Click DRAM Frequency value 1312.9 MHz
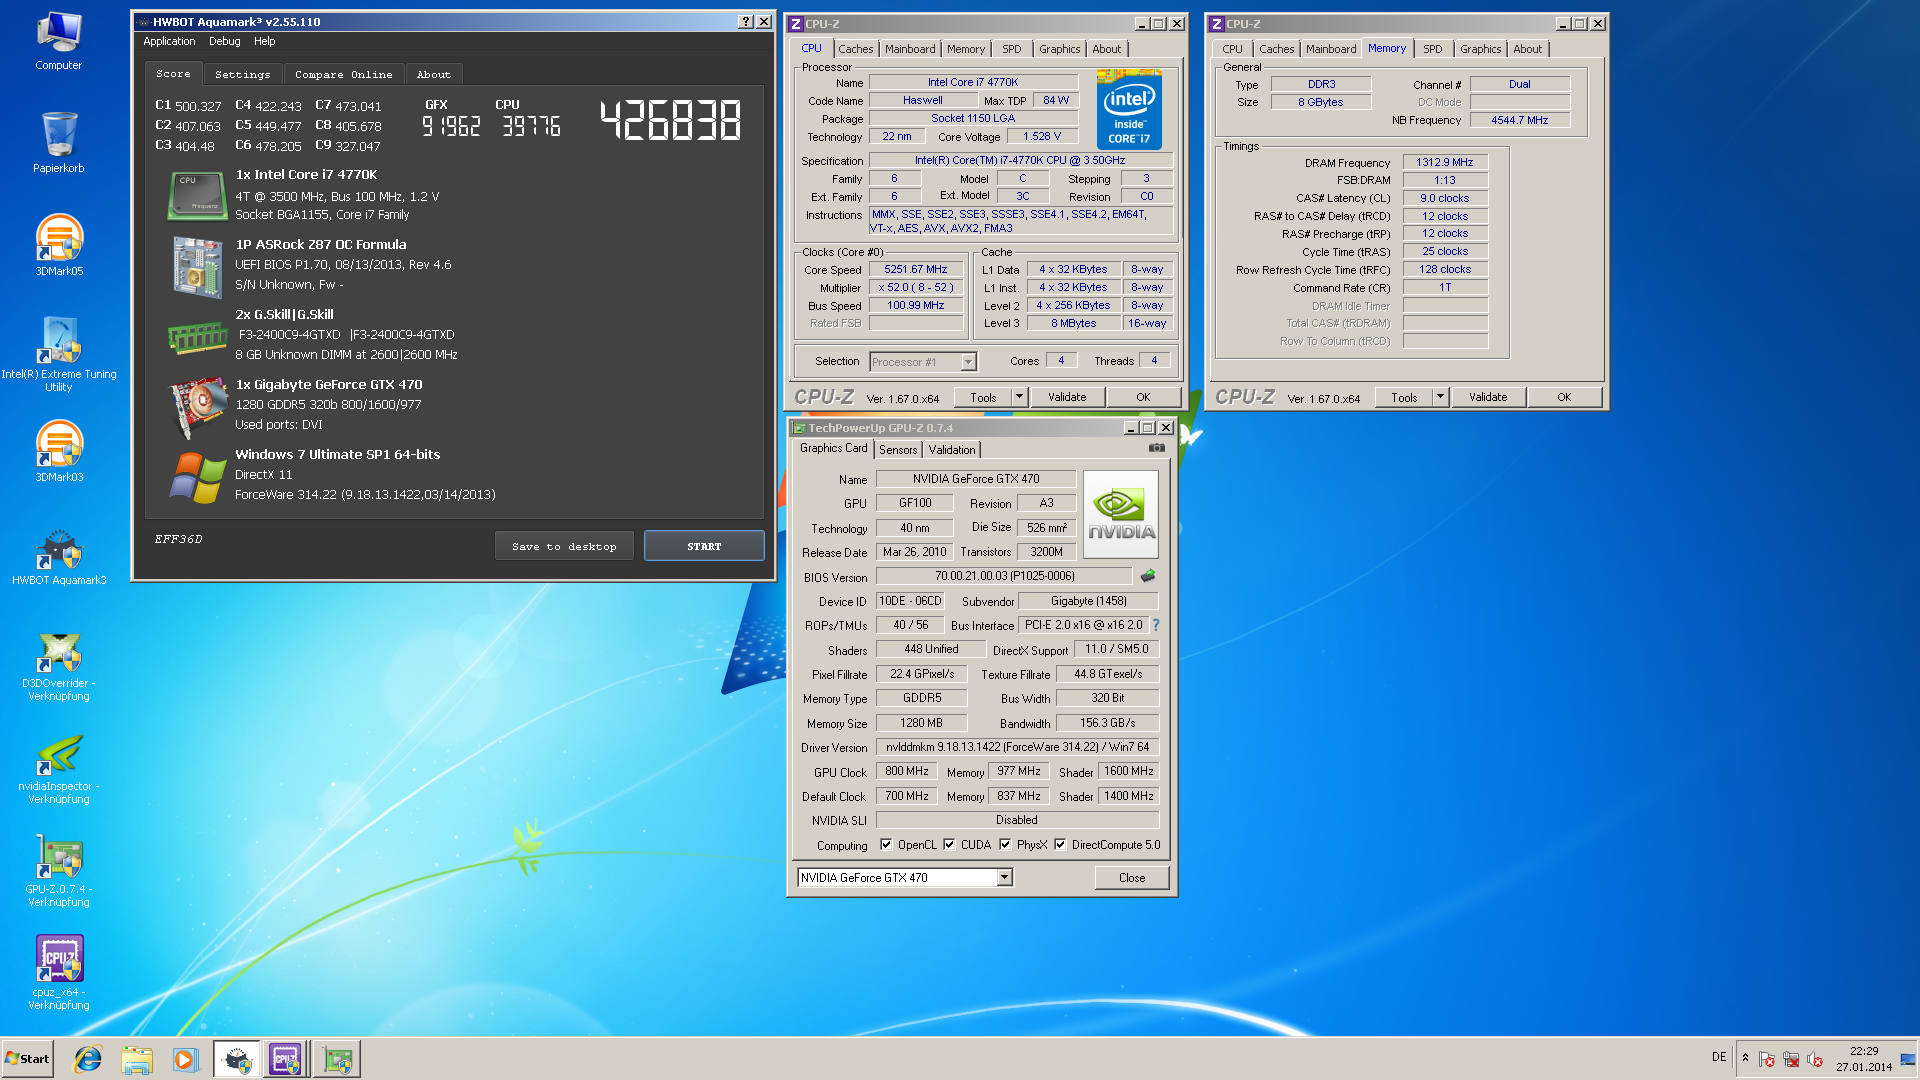Screen dimensions: 1920x1080 click(x=1445, y=162)
